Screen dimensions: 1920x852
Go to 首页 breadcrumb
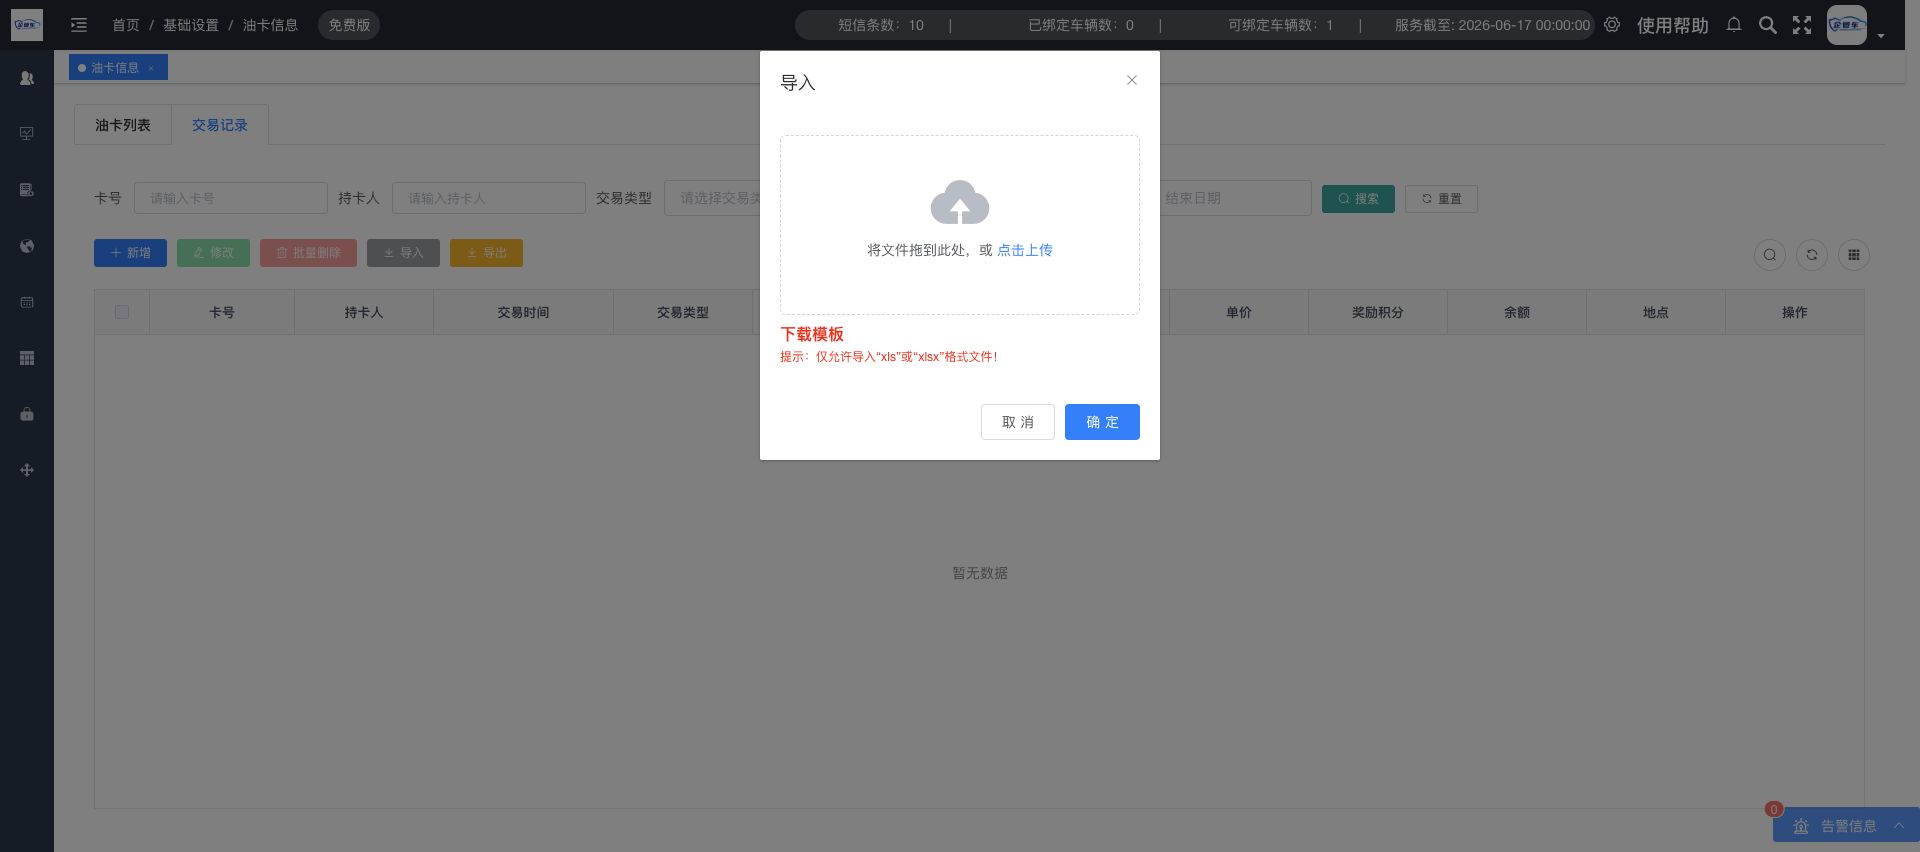pyautogui.click(x=126, y=25)
